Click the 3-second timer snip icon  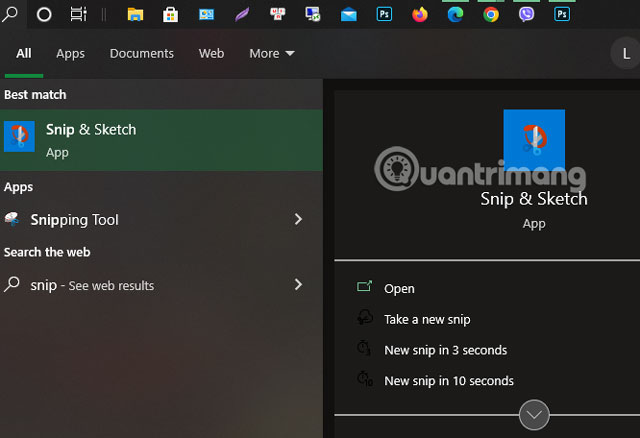pos(364,348)
